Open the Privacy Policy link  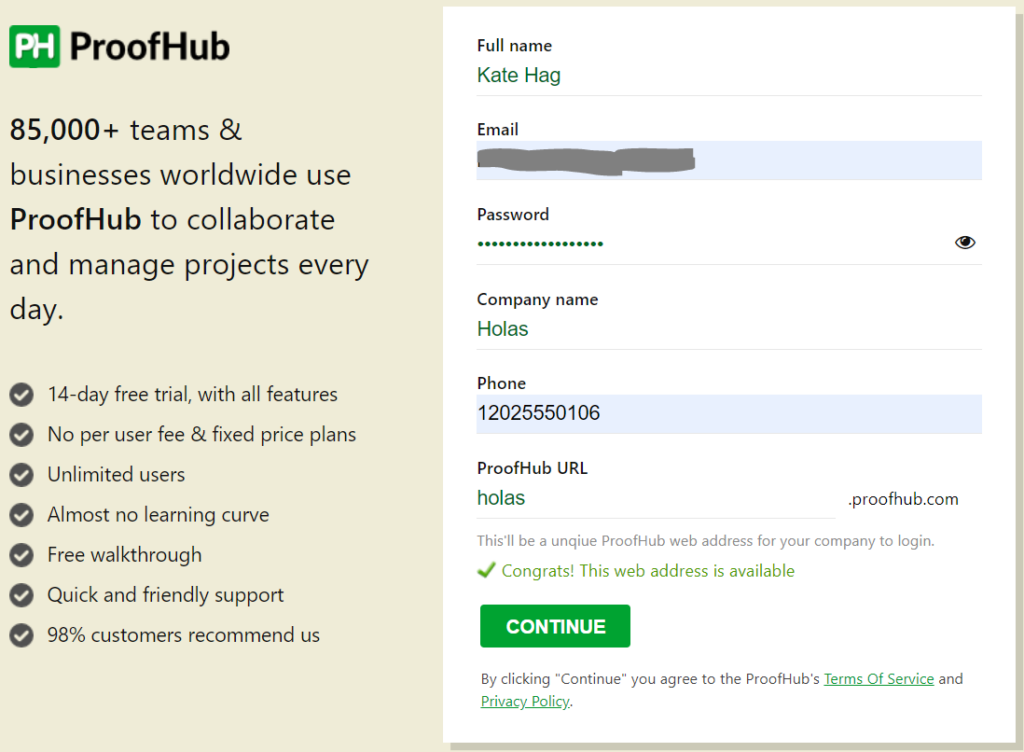525,701
